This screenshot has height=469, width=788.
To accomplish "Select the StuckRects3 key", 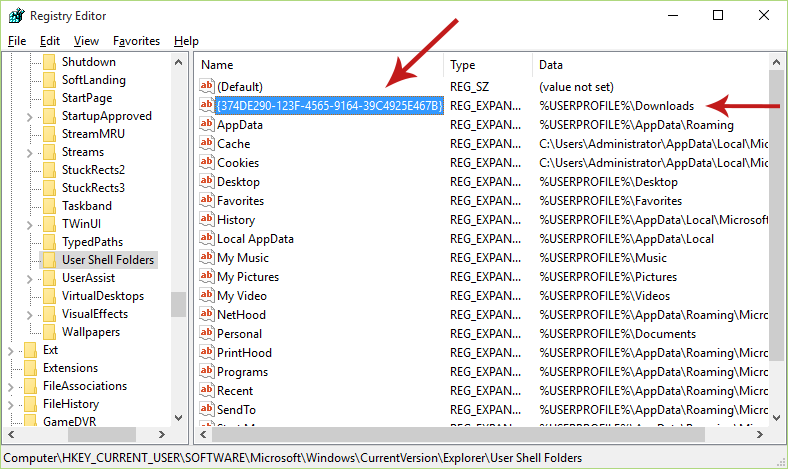I will (93, 188).
